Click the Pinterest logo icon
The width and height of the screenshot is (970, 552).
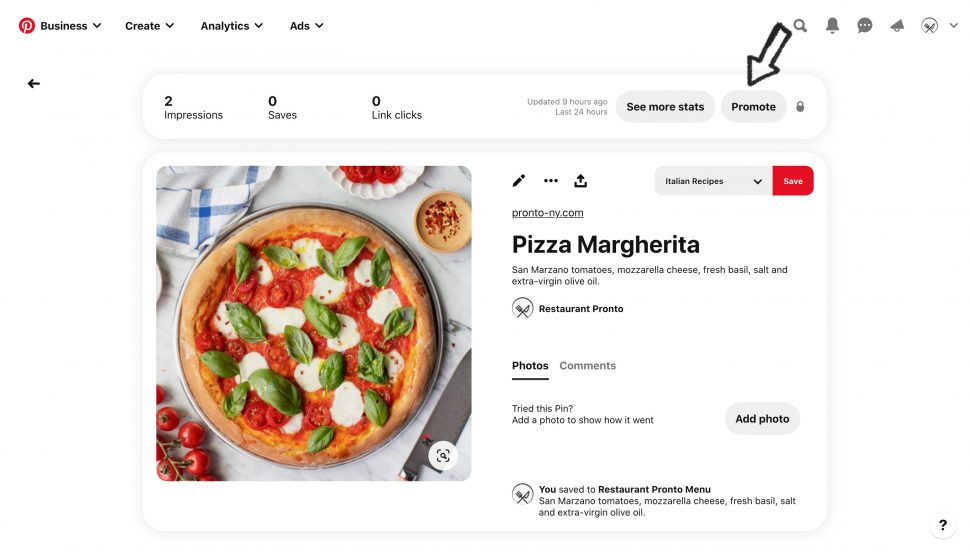point(27,26)
